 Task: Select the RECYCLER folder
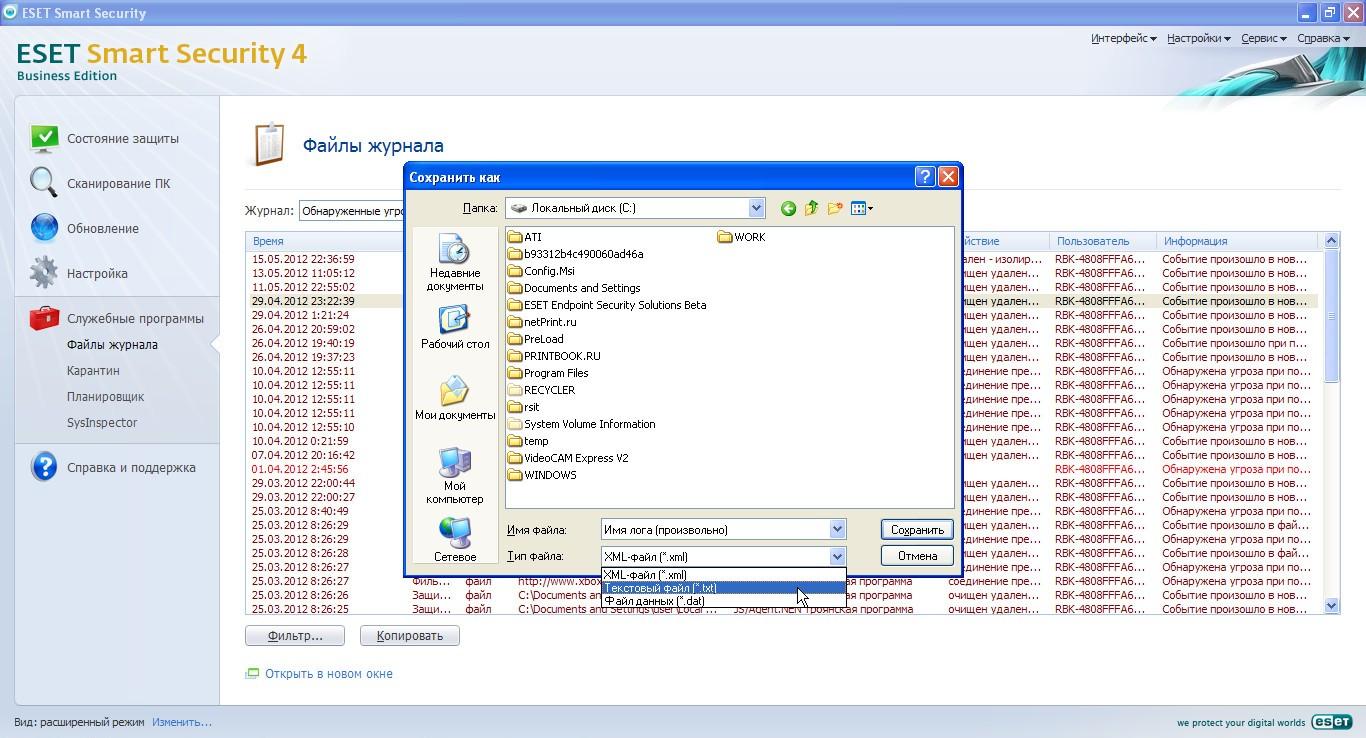click(x=541, y=390)
